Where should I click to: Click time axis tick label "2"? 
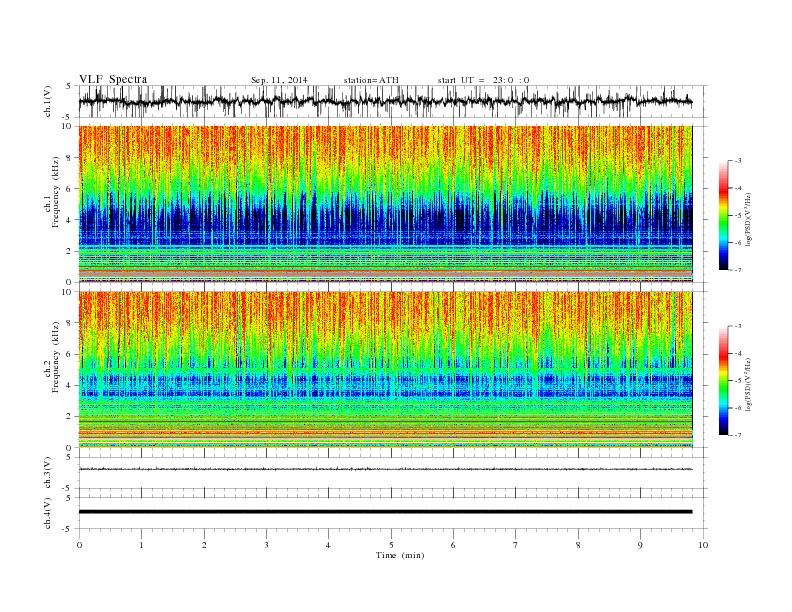pos(204,545)
